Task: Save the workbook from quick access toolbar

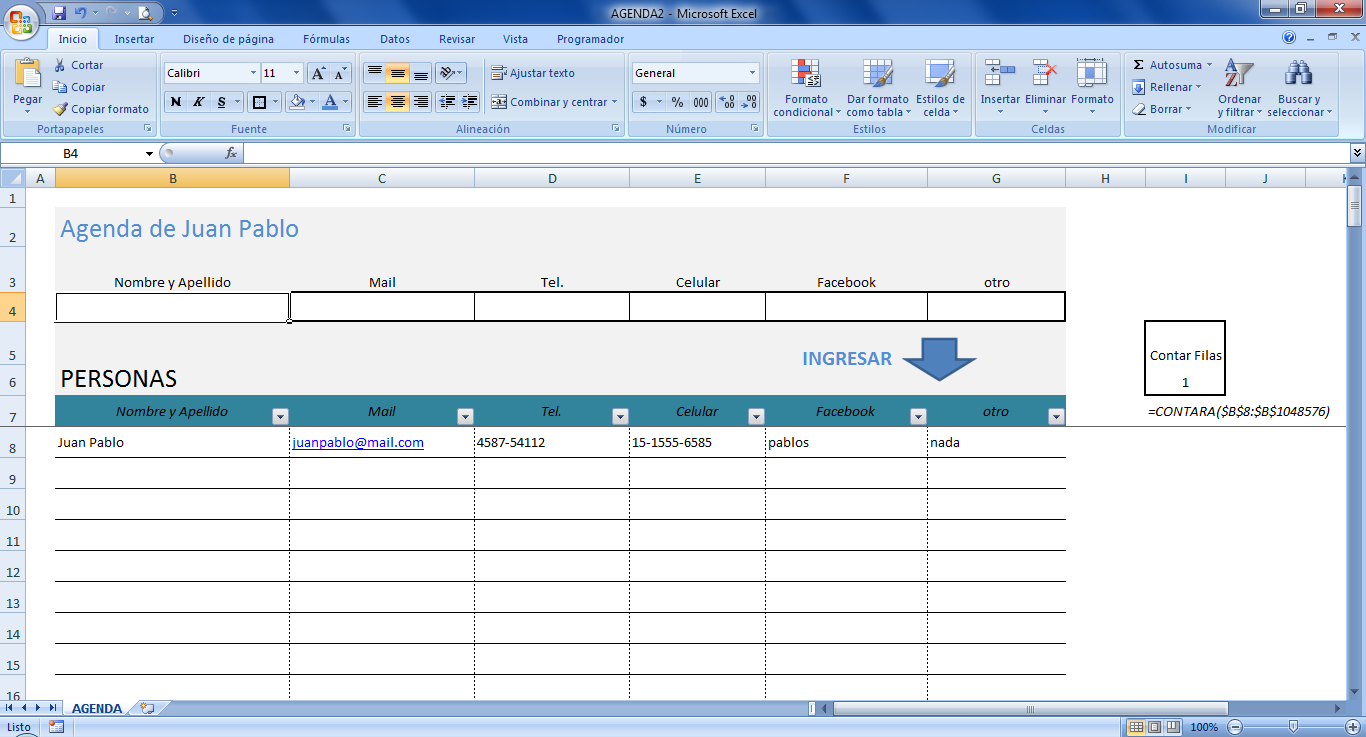Action: tap(59, 13)
